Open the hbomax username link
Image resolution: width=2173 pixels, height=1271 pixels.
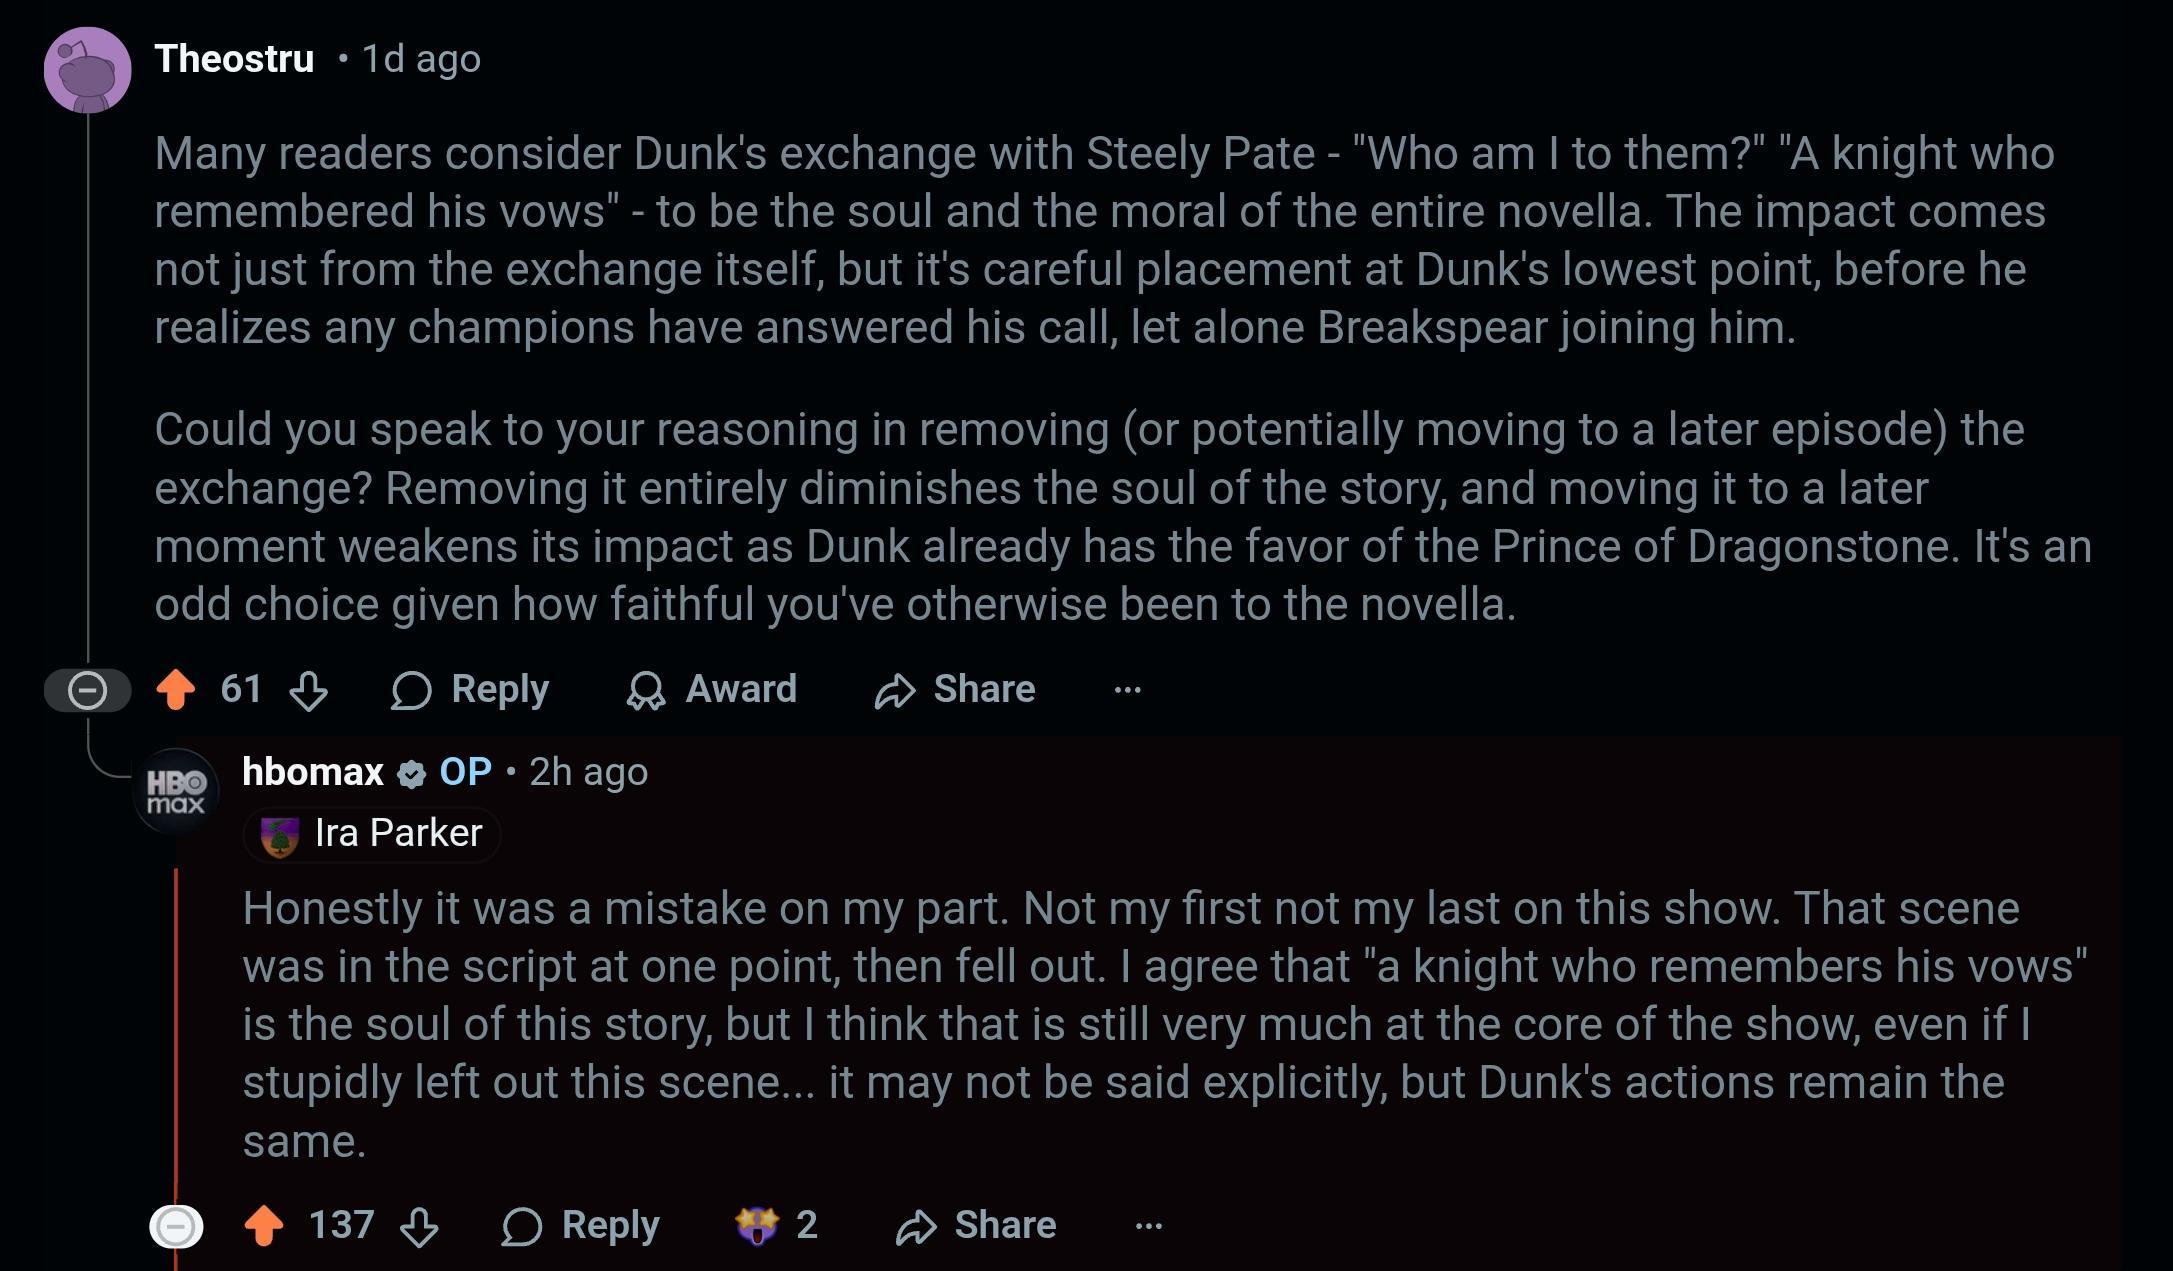point(313,772)
